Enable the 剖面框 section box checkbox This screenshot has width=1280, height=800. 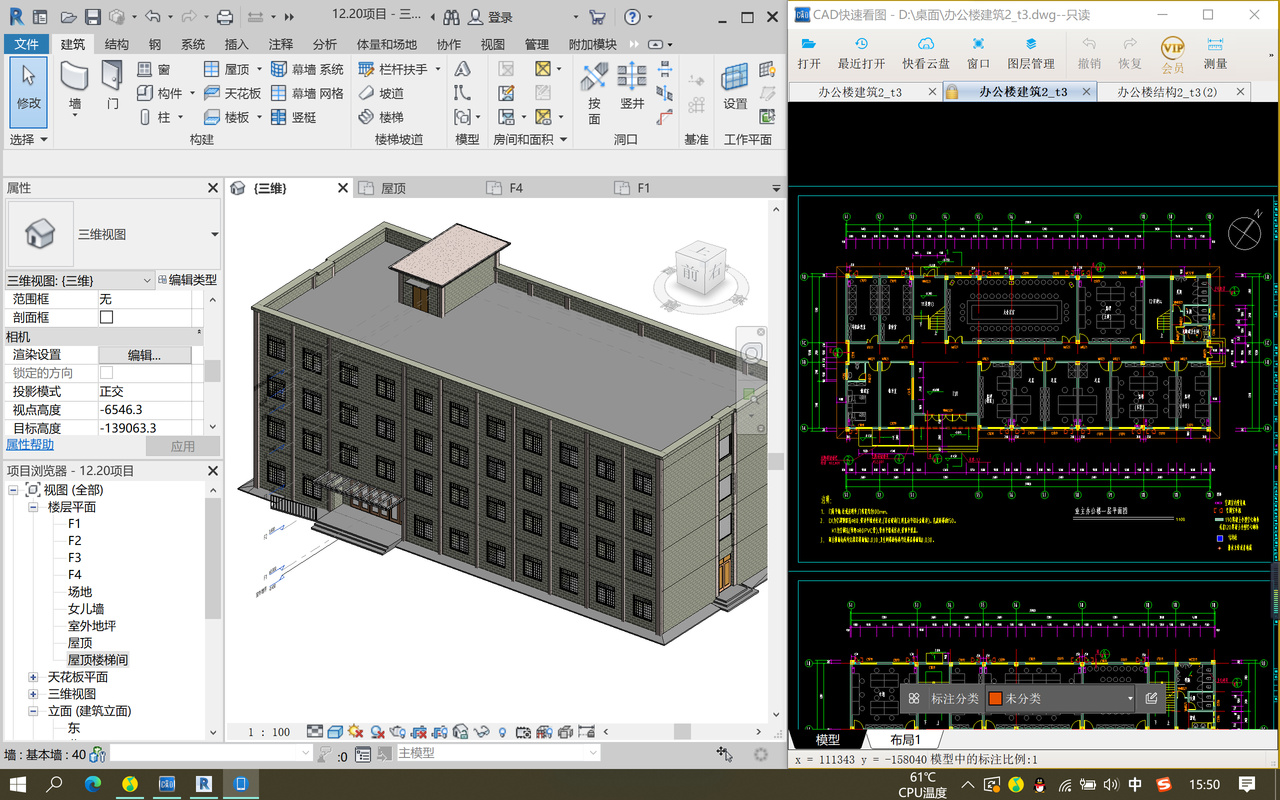pos(107,317)
